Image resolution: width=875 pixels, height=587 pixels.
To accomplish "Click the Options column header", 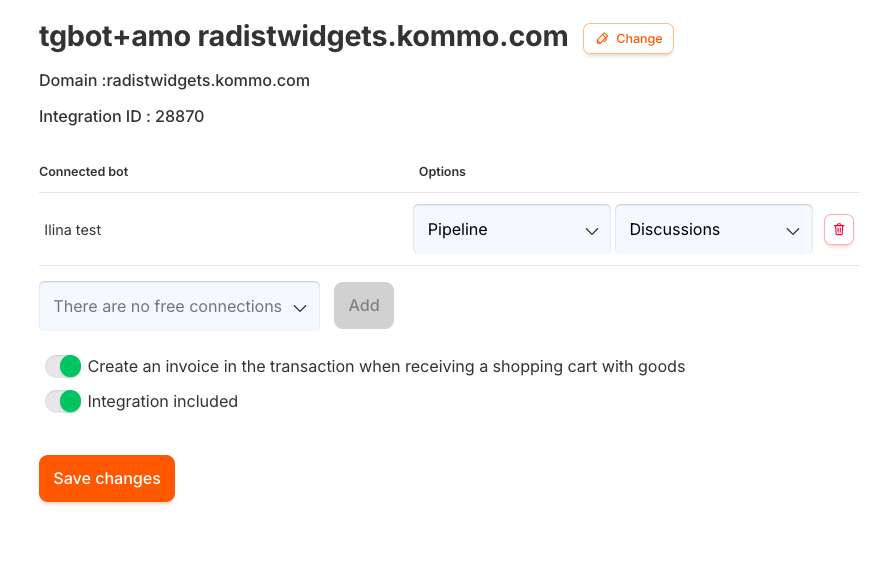I will pos(442,171).
